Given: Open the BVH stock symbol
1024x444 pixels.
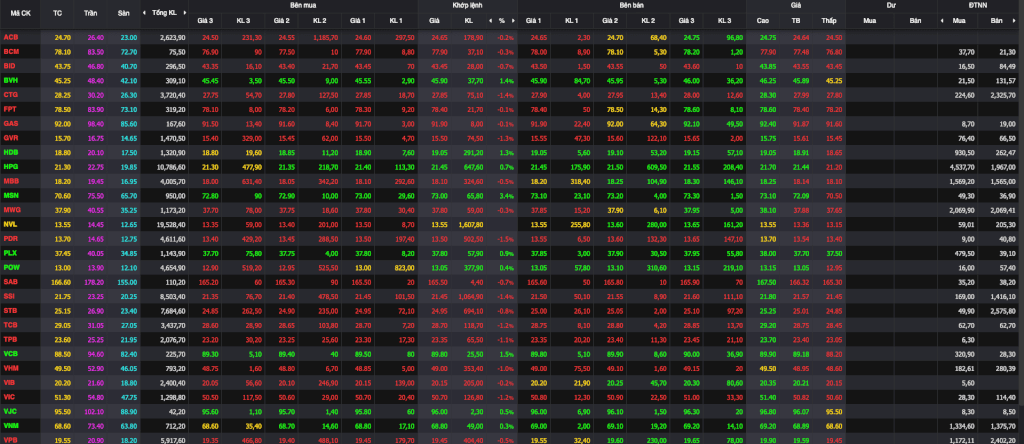Looking at the screenshot, I should [x=10, y=80].
